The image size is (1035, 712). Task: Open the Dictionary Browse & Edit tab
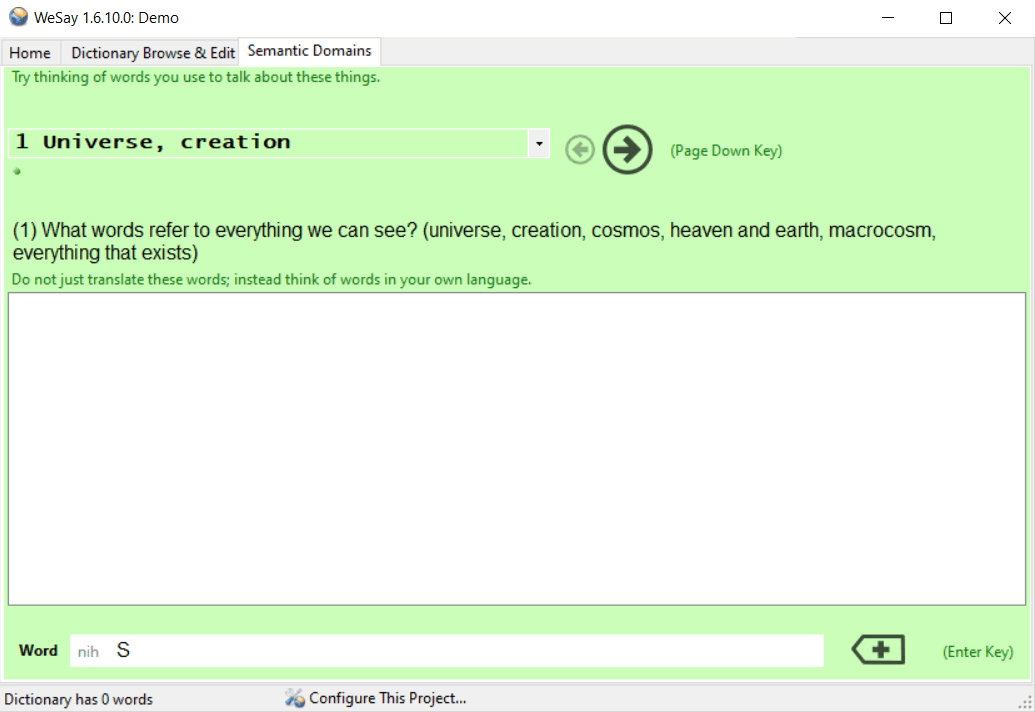pos(150,52)
